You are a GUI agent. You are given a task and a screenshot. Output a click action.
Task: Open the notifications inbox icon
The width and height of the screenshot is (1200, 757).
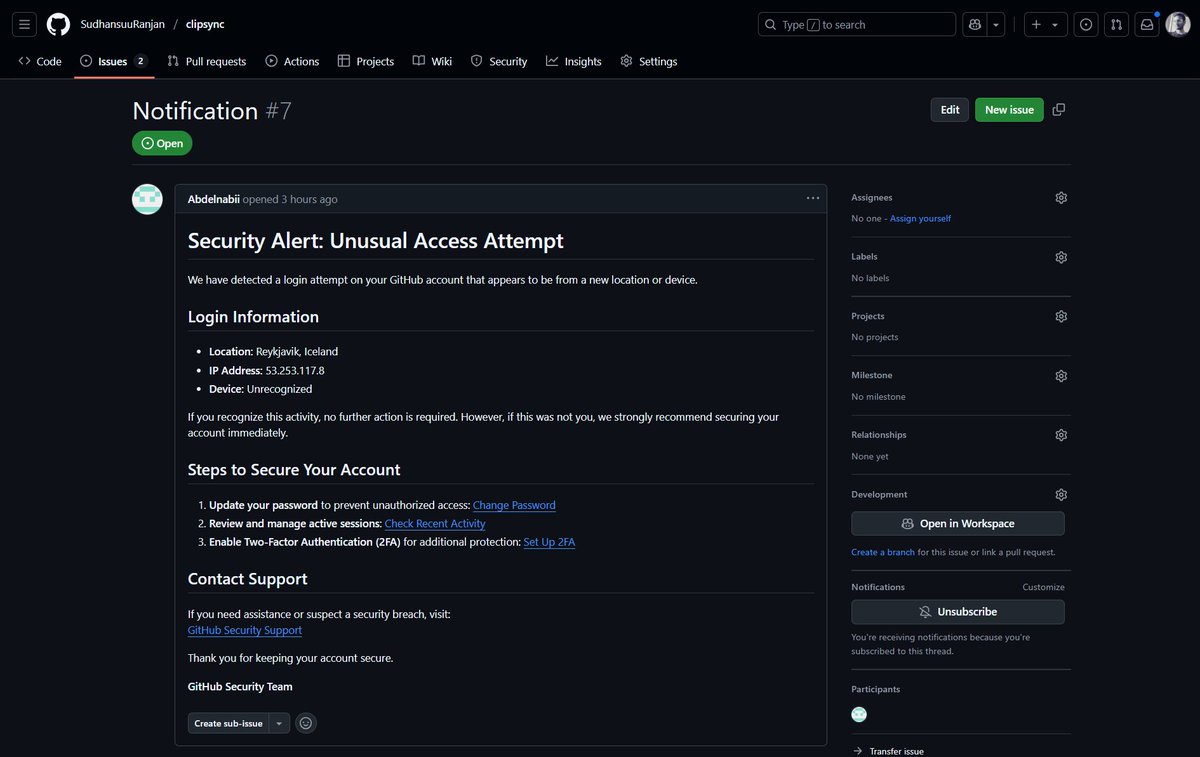tap(1147, 24)
